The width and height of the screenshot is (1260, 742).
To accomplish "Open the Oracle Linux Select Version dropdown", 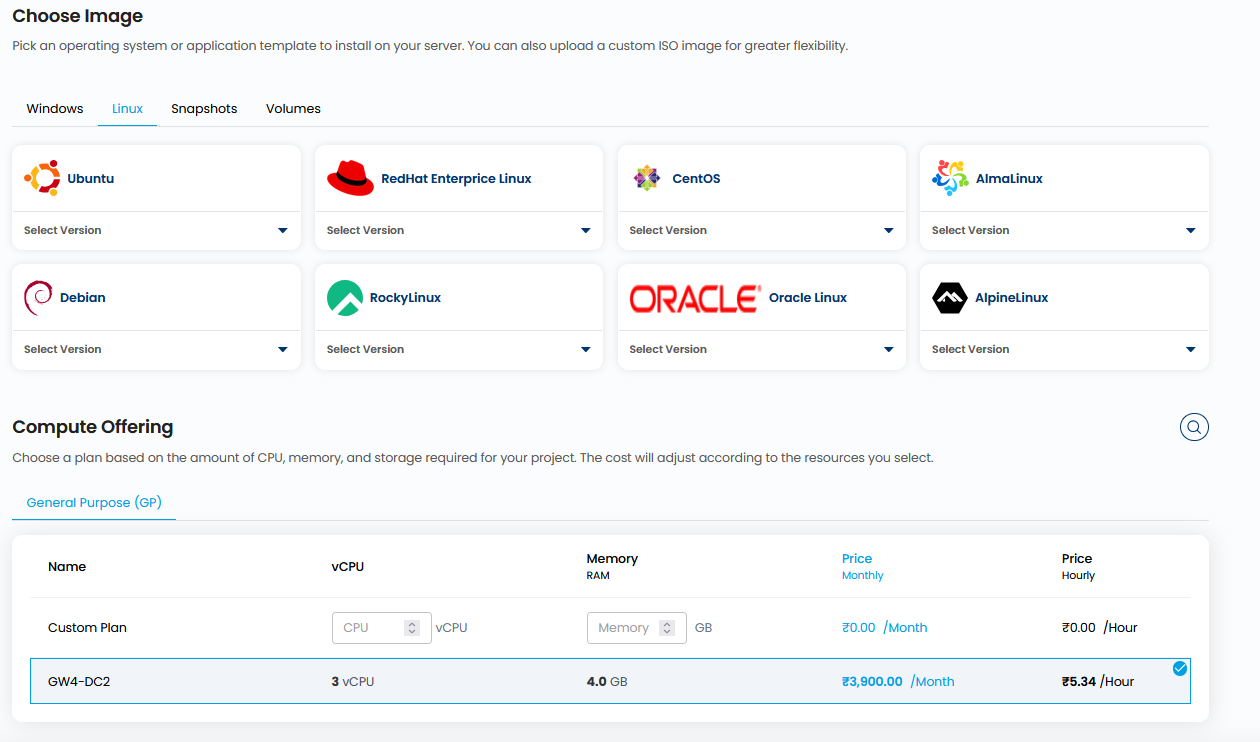I will 761,349.
